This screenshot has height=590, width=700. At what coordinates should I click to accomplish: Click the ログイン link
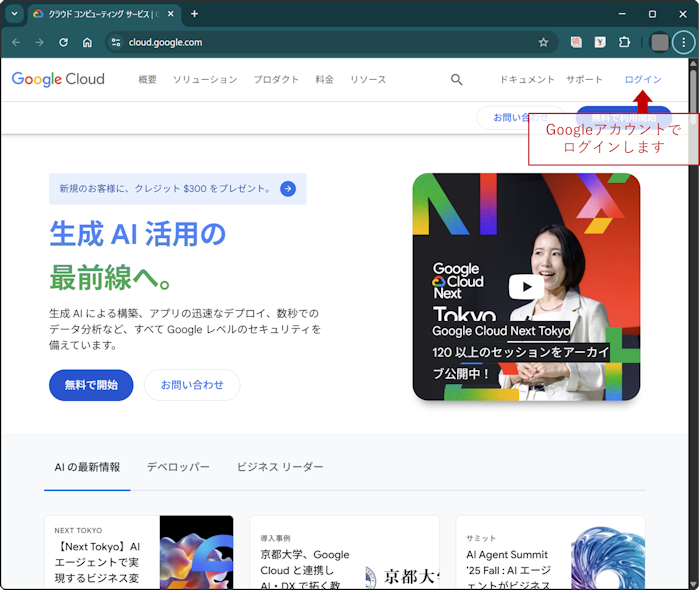pos(642,80)
